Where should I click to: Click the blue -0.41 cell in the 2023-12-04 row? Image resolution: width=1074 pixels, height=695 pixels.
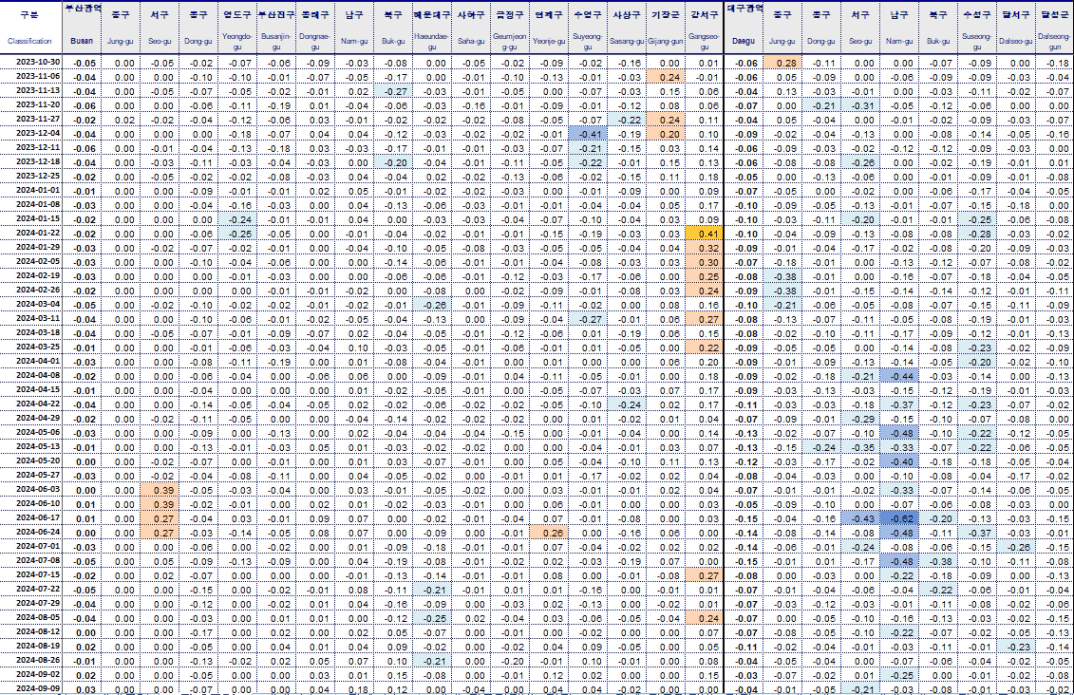588,134
